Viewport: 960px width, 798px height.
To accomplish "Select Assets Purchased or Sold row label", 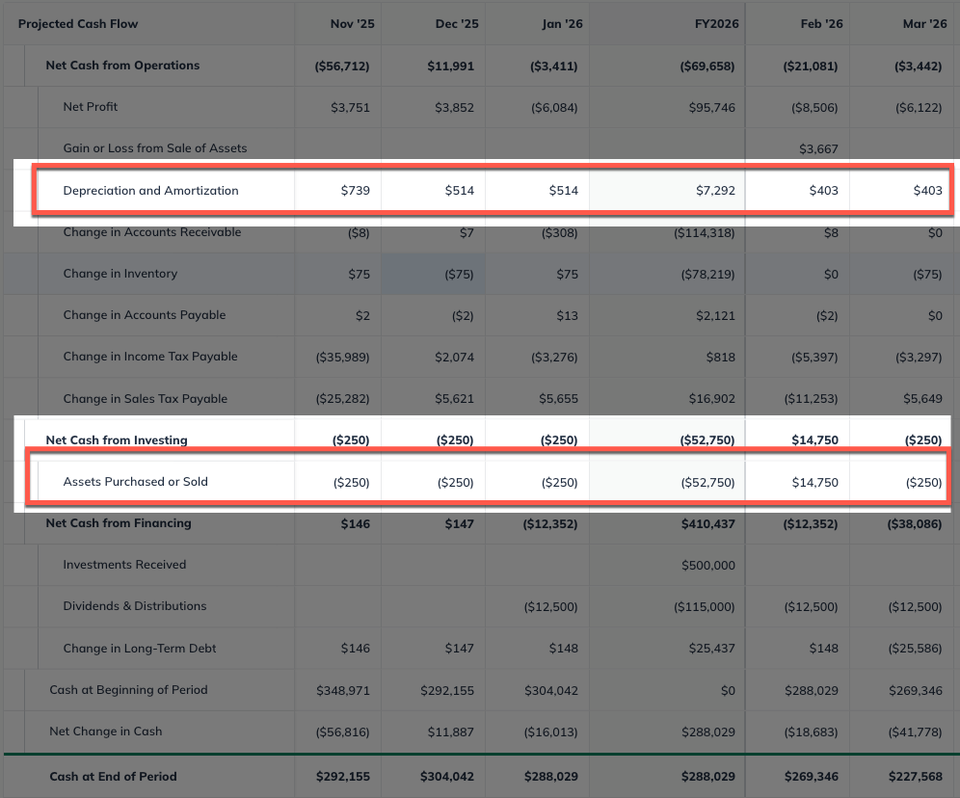I will (135, 482).
